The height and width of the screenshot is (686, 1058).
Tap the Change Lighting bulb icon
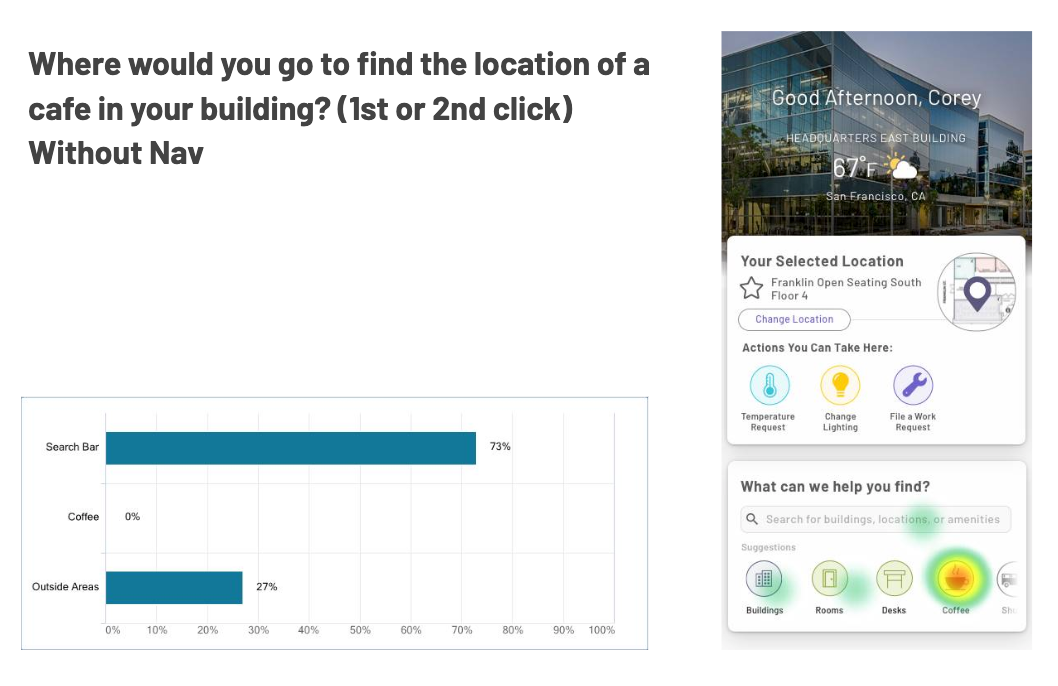840,385
